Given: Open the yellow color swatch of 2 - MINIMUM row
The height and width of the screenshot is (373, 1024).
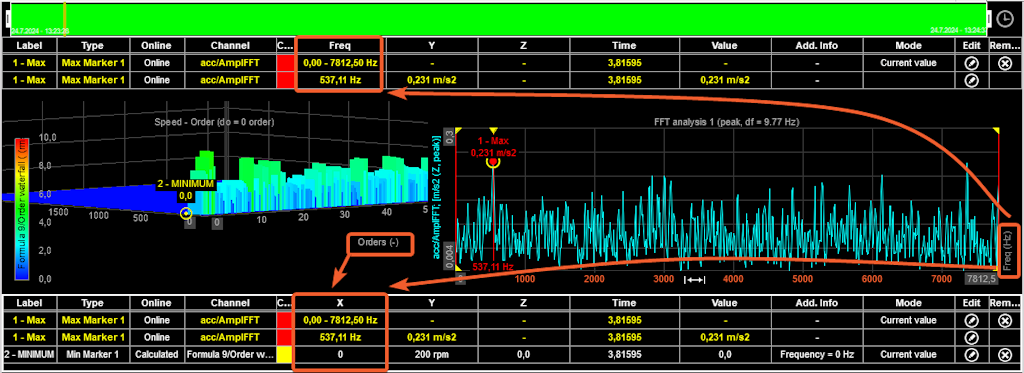Looking at the screenshot, I should (x=285, y=354).
